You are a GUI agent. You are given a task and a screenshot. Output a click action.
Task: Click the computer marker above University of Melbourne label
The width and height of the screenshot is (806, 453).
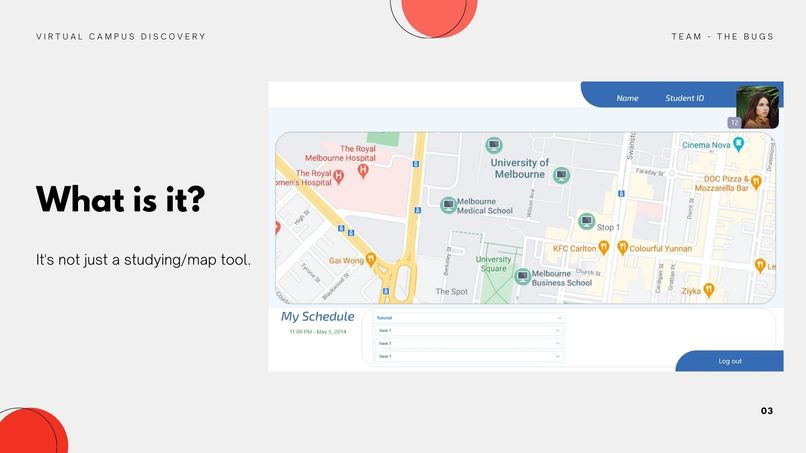coord(493,146)
